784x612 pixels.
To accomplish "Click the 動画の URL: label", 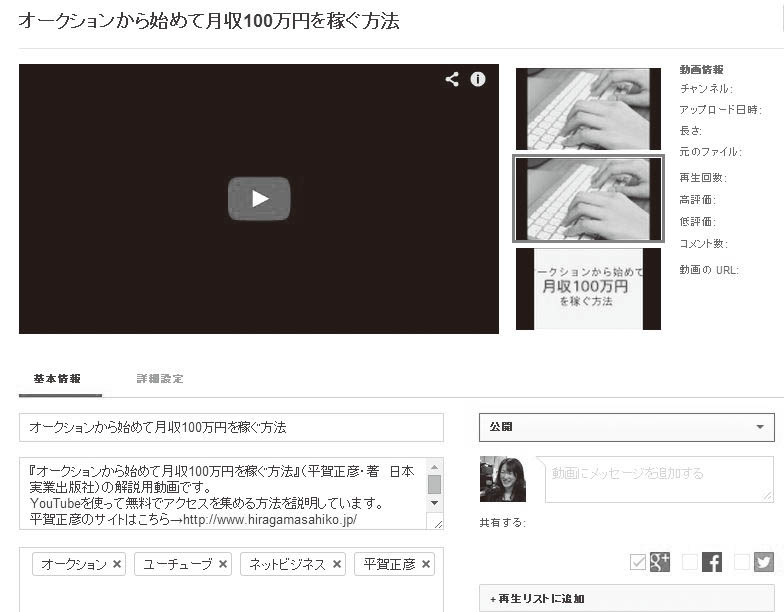I will pos(708,270).
